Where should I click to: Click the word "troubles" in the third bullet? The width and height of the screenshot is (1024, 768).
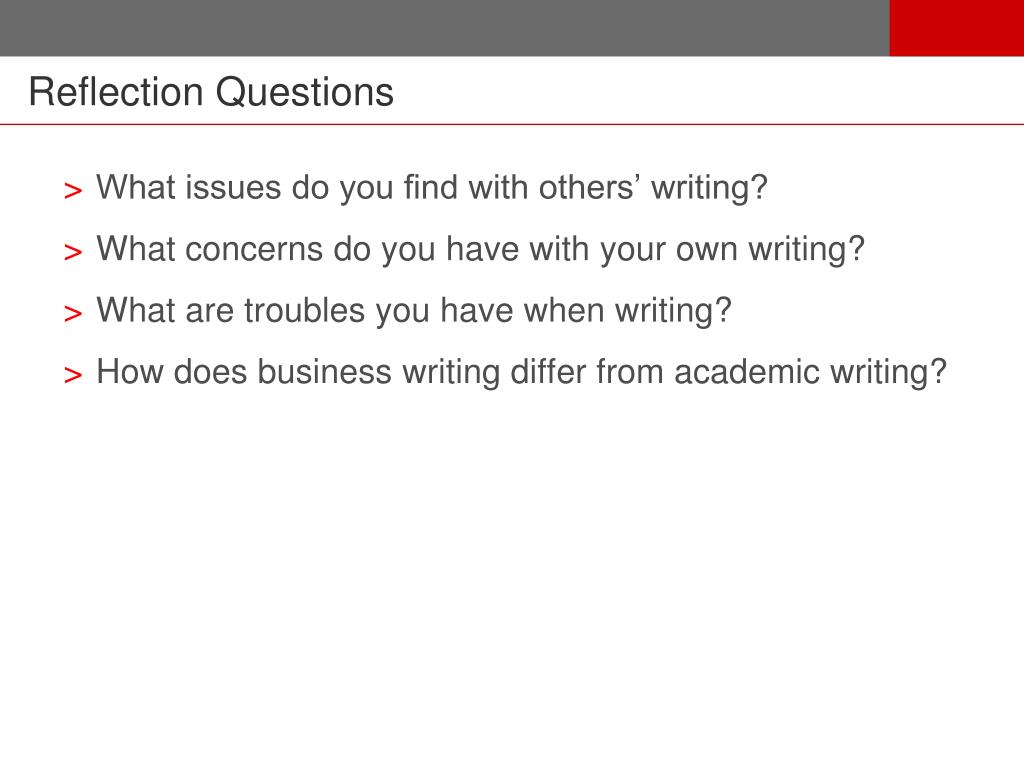tap(304, 310)
